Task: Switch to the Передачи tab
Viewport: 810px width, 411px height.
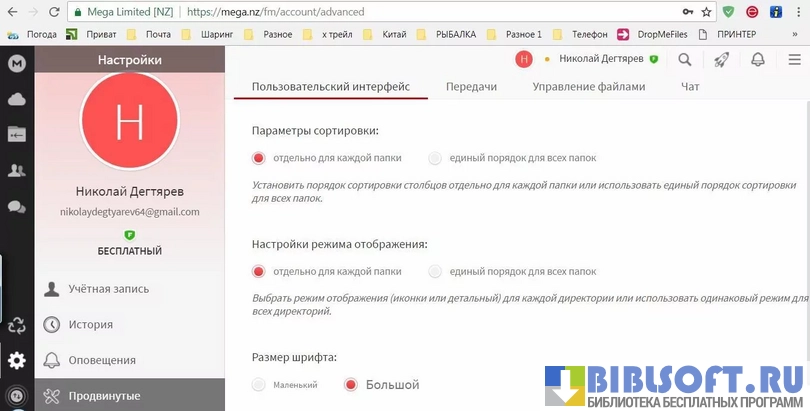Action: [471, 87]
